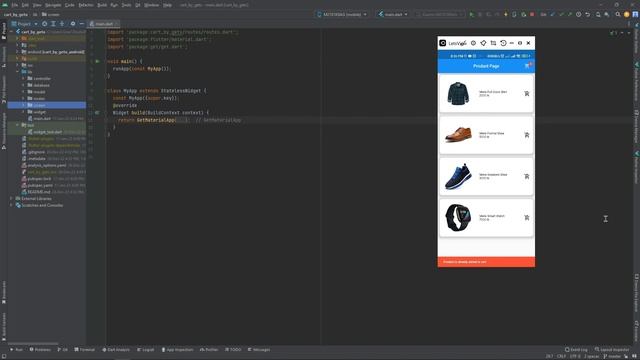Open the View menu

click(x=37, y=5)
